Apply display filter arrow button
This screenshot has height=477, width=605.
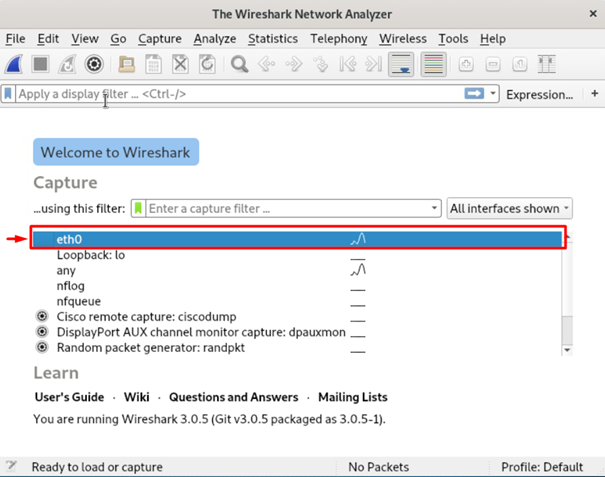[x=474, y=93]
